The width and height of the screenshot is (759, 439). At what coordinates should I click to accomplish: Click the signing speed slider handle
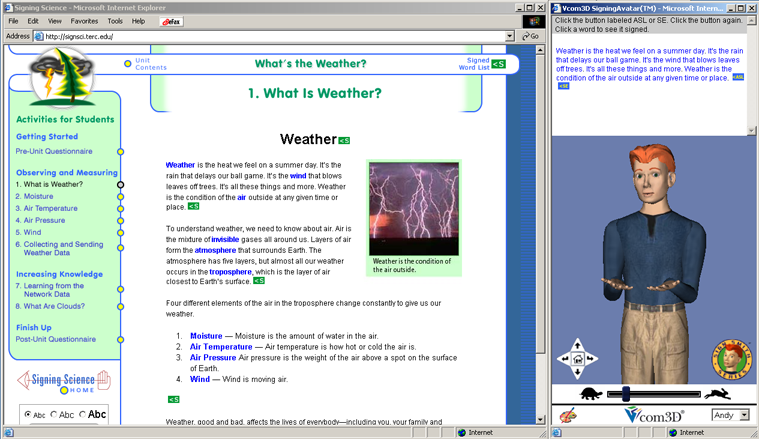[x=626, y=393]
